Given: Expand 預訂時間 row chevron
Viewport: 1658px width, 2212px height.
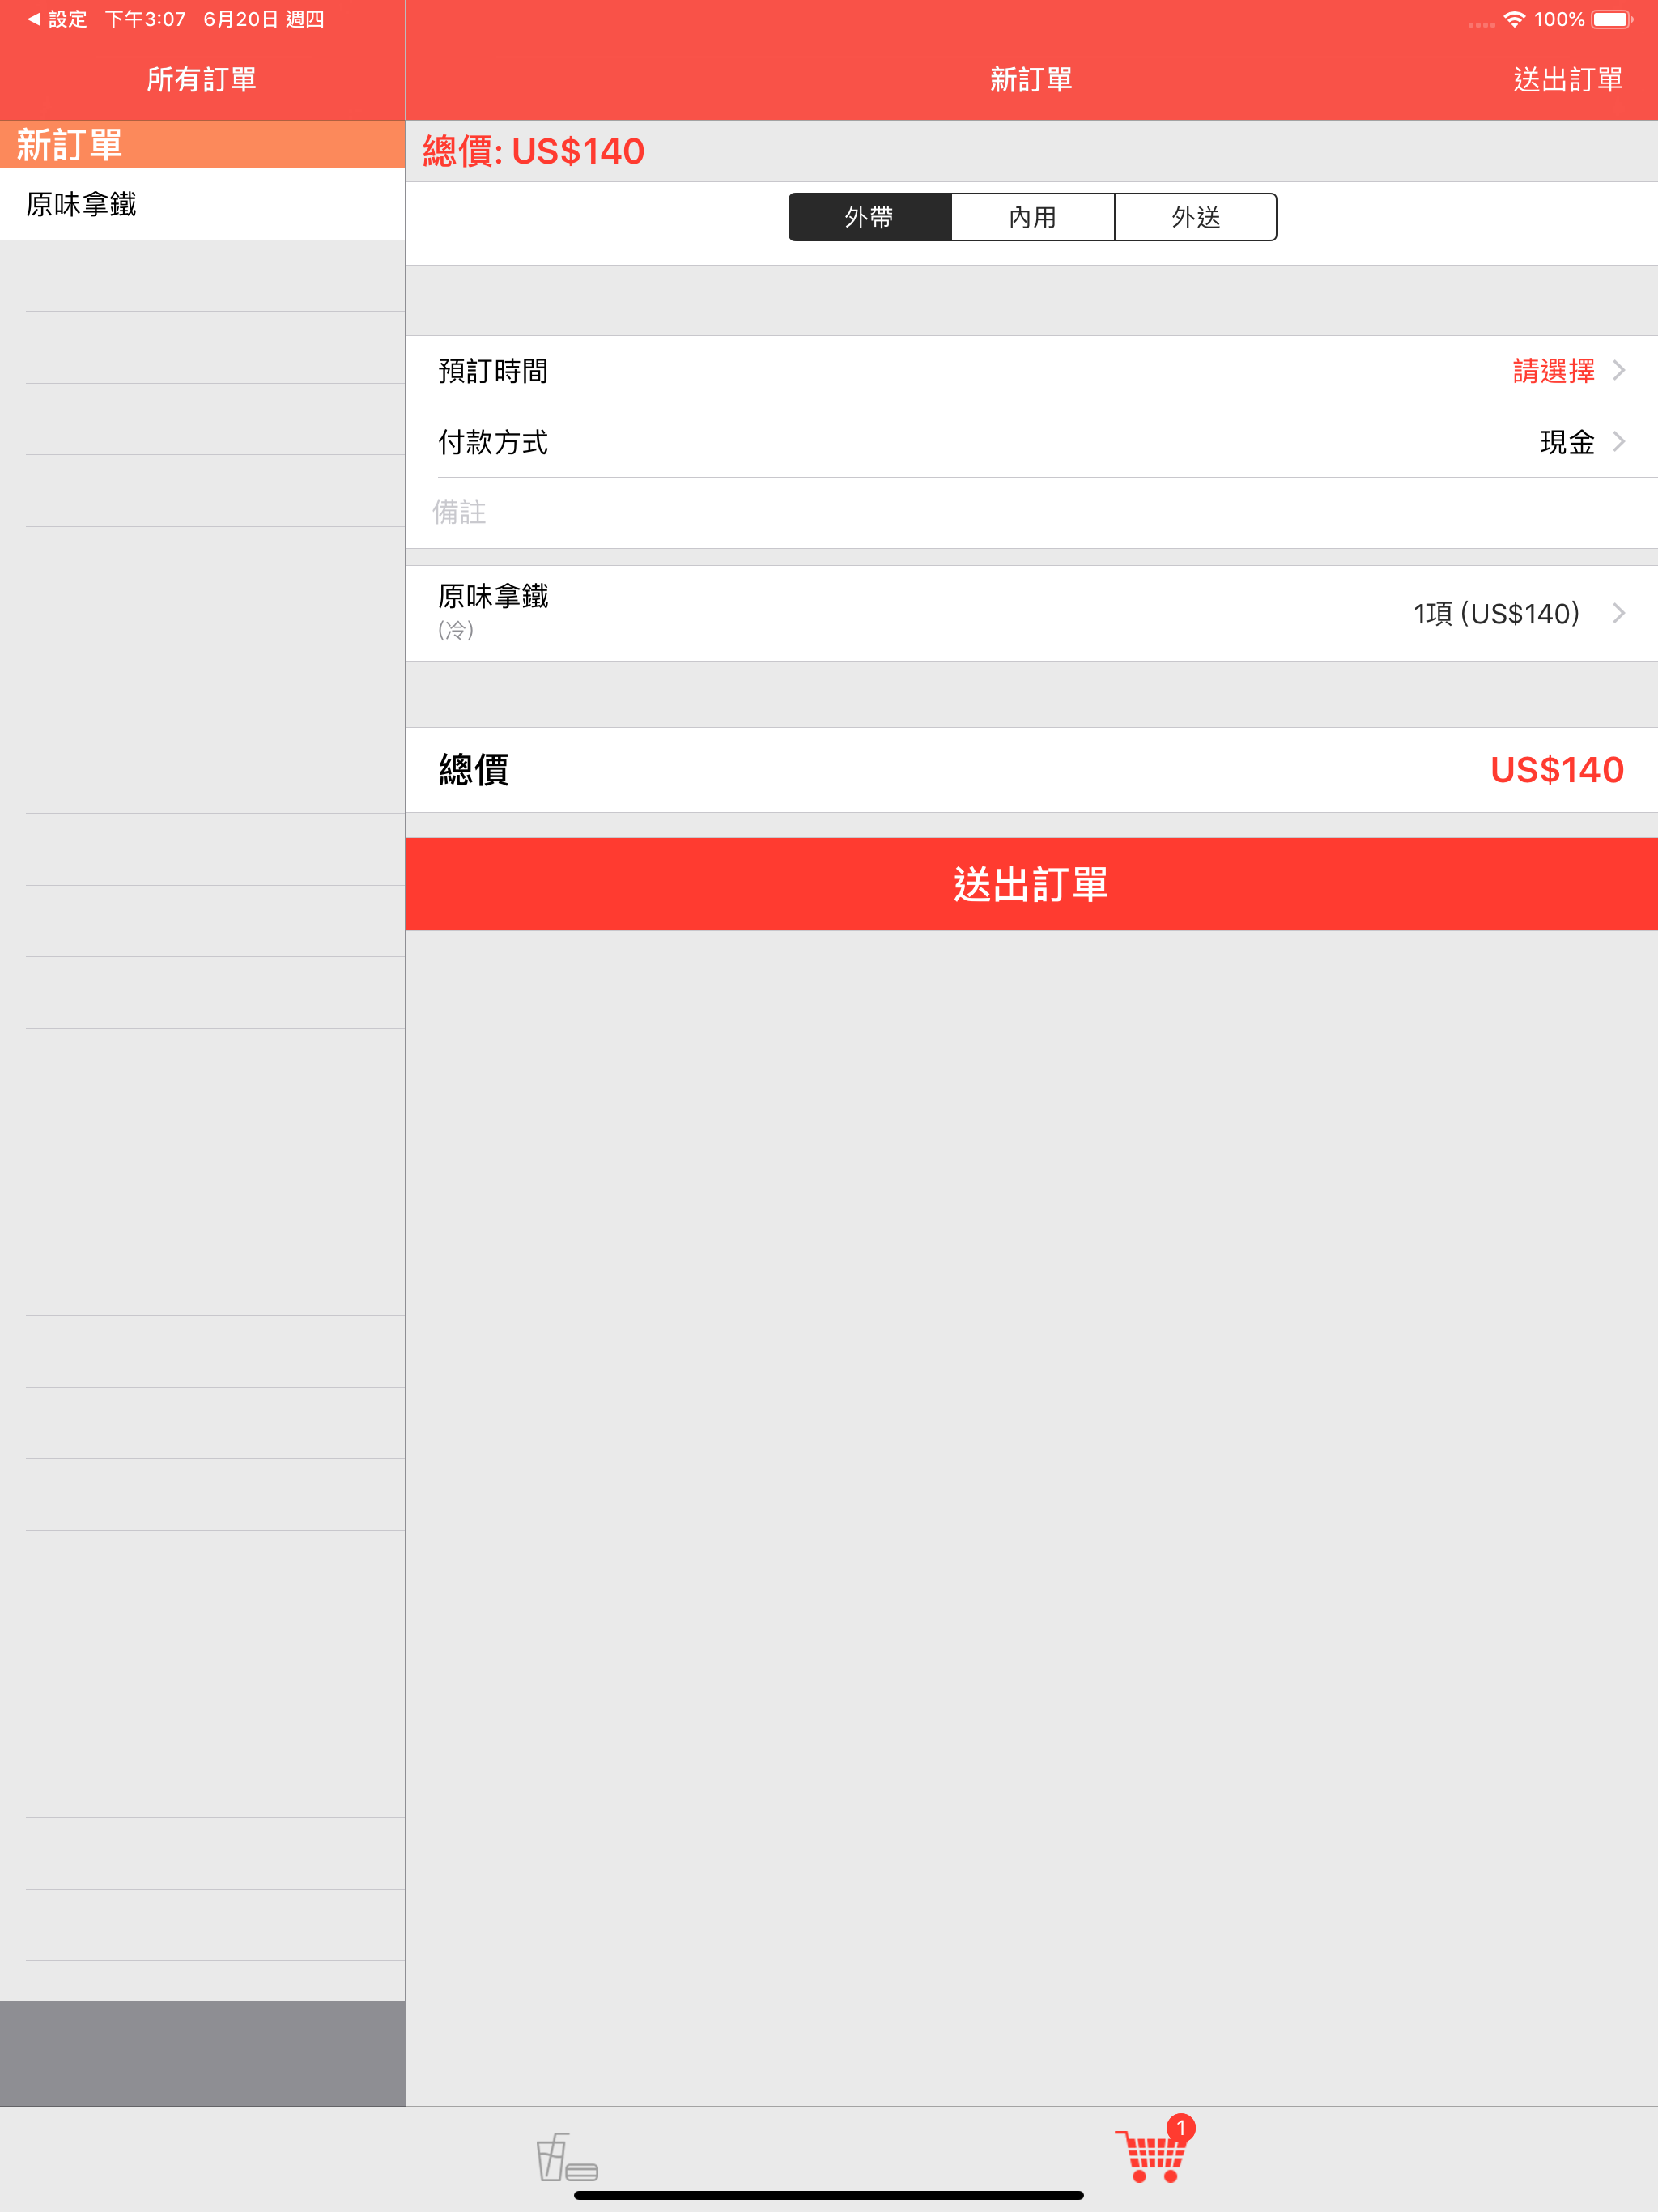Looking at the screenshot, I should [x=1619, y=371].
